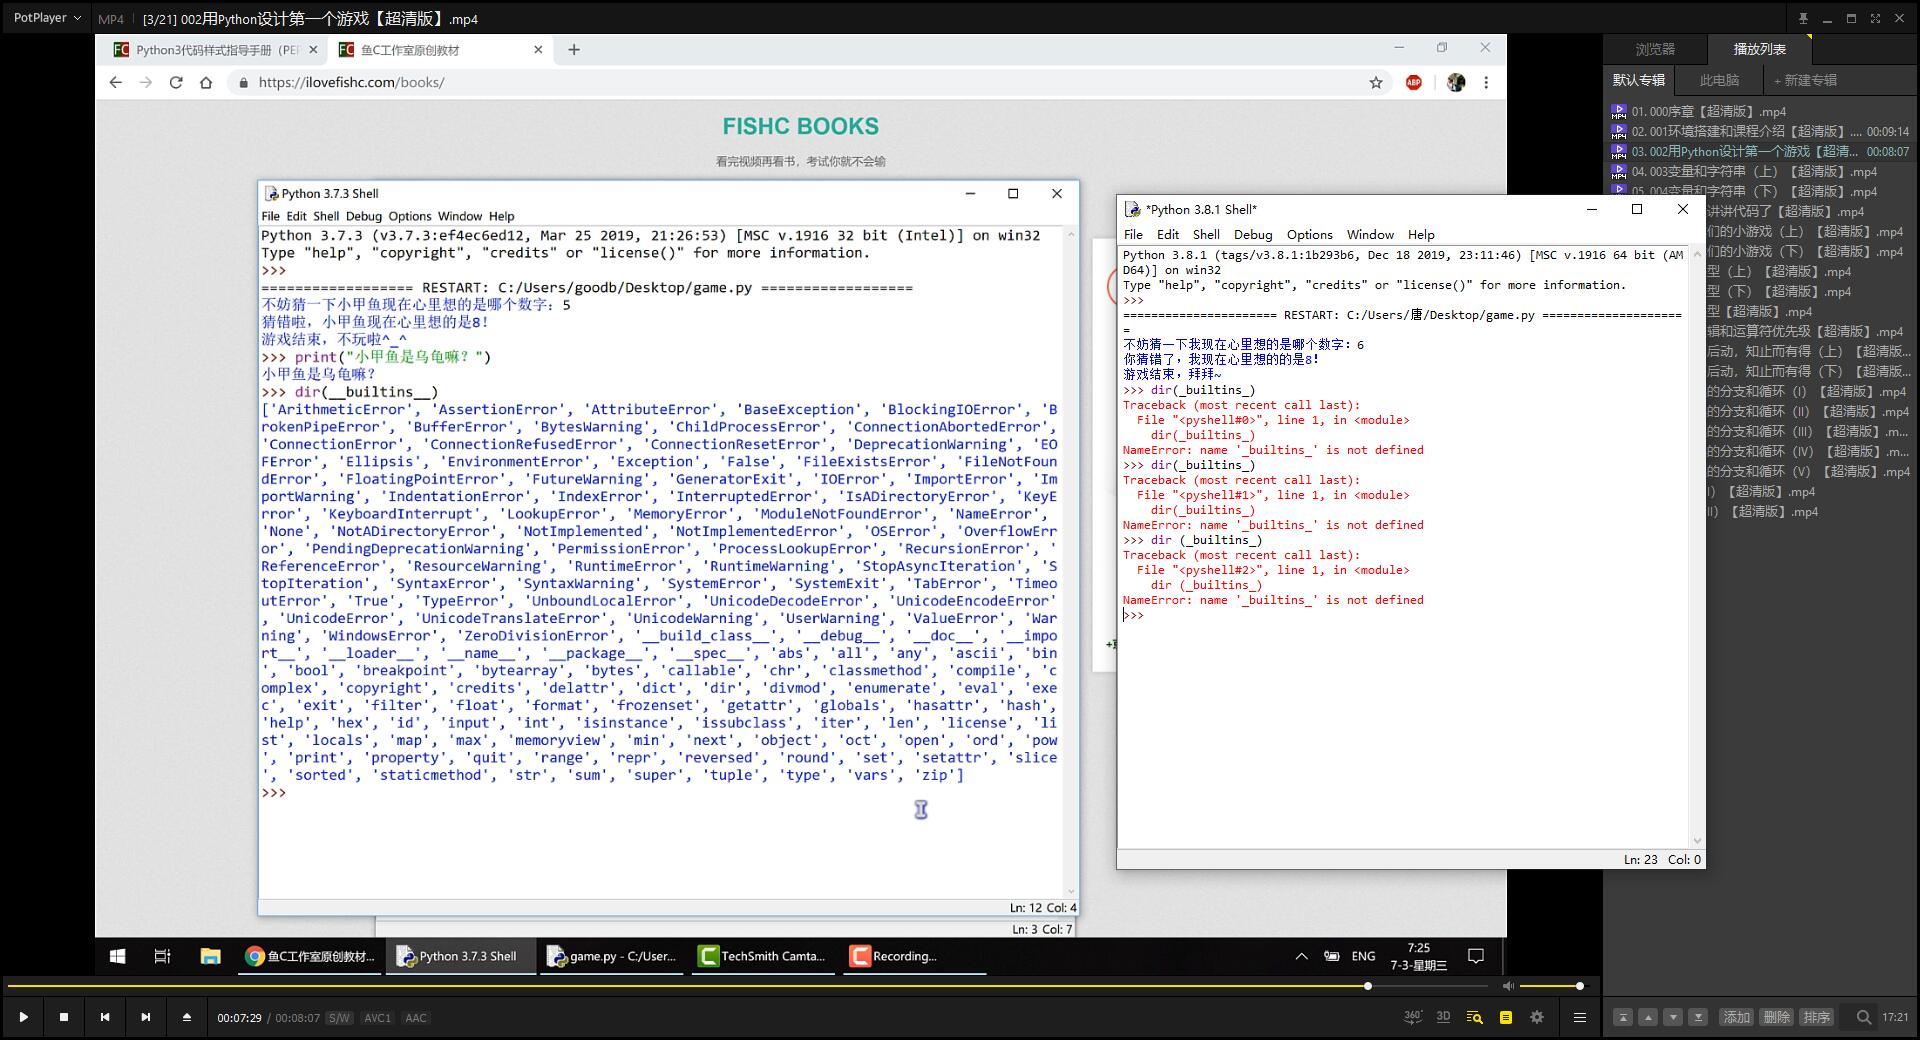Open the Chrome three-dot menu
Screen dimensions: 1920x1040
tap(1486, 82)
